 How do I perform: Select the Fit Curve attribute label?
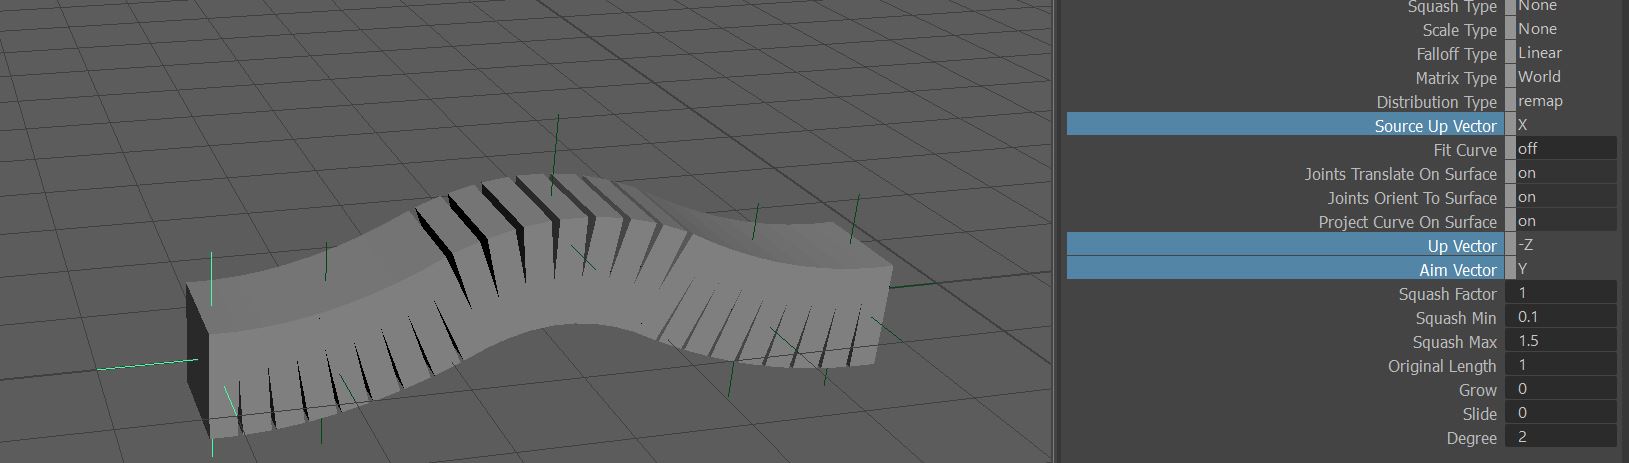click(x=1465, y=150)
